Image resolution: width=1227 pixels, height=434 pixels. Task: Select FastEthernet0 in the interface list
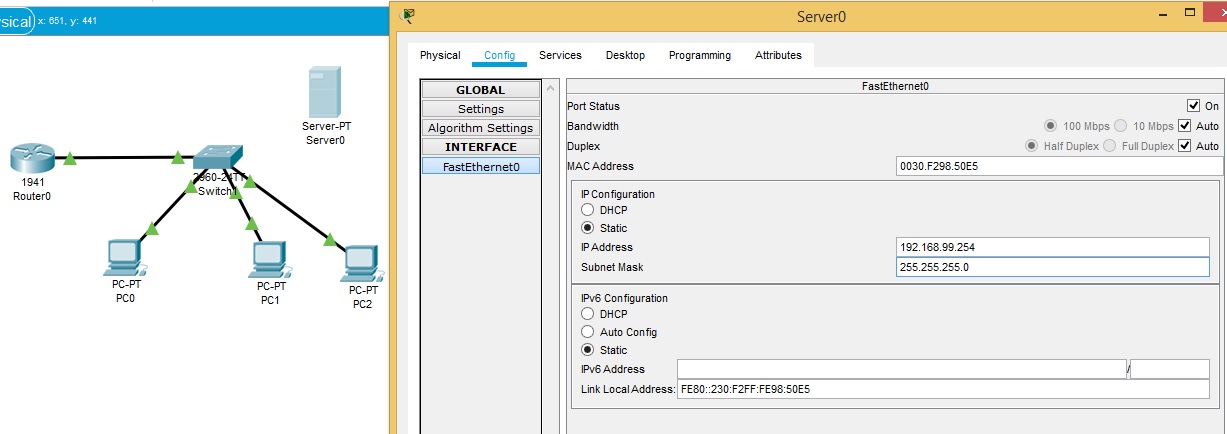pos(481,167)
